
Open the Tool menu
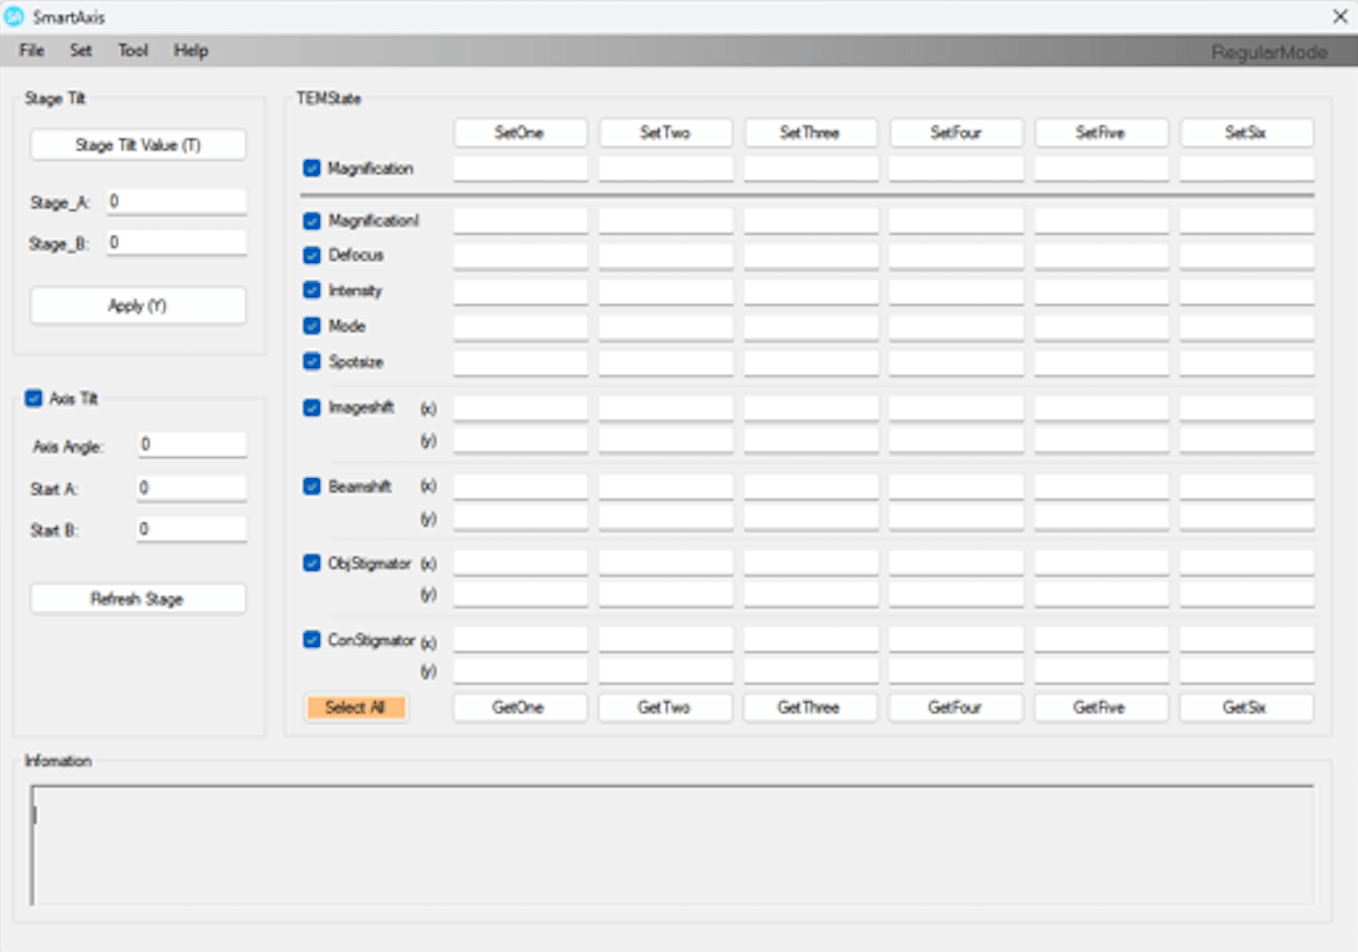(x=133, y=51)
